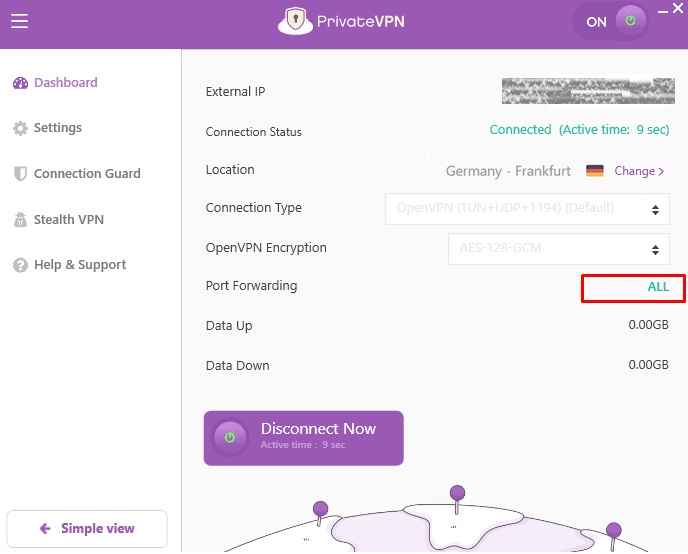Click the Connection Type label
The image size is (688, 554).
coord(254,207)
